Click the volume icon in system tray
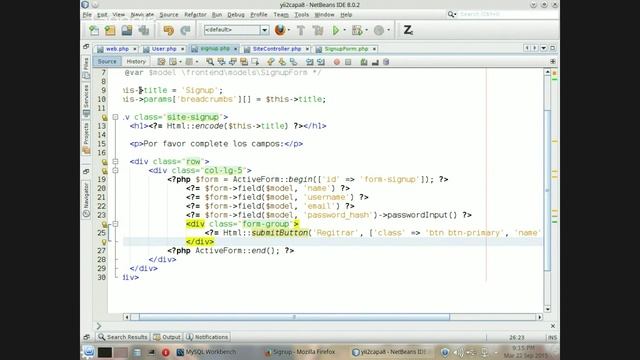 pos(459,352)
